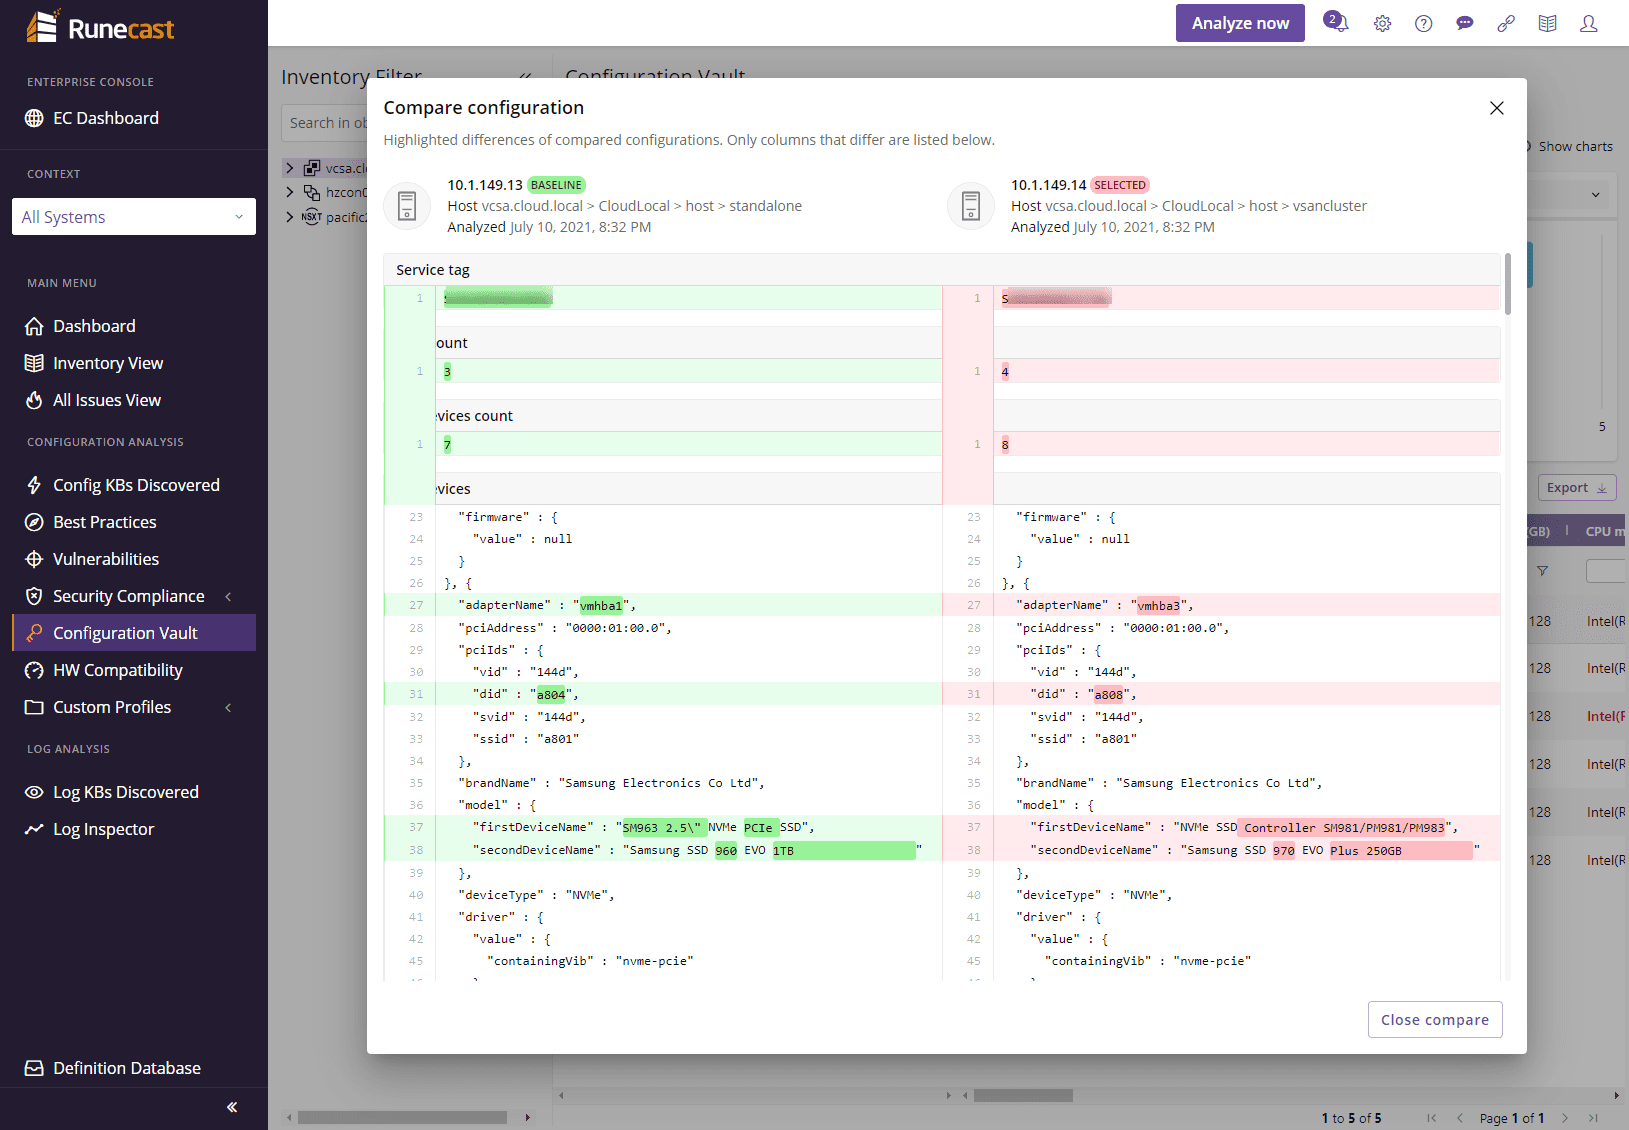Click the Vulnerabilities crosshair icon
The image size is (1629, 1130).
[x=34, y=559]
